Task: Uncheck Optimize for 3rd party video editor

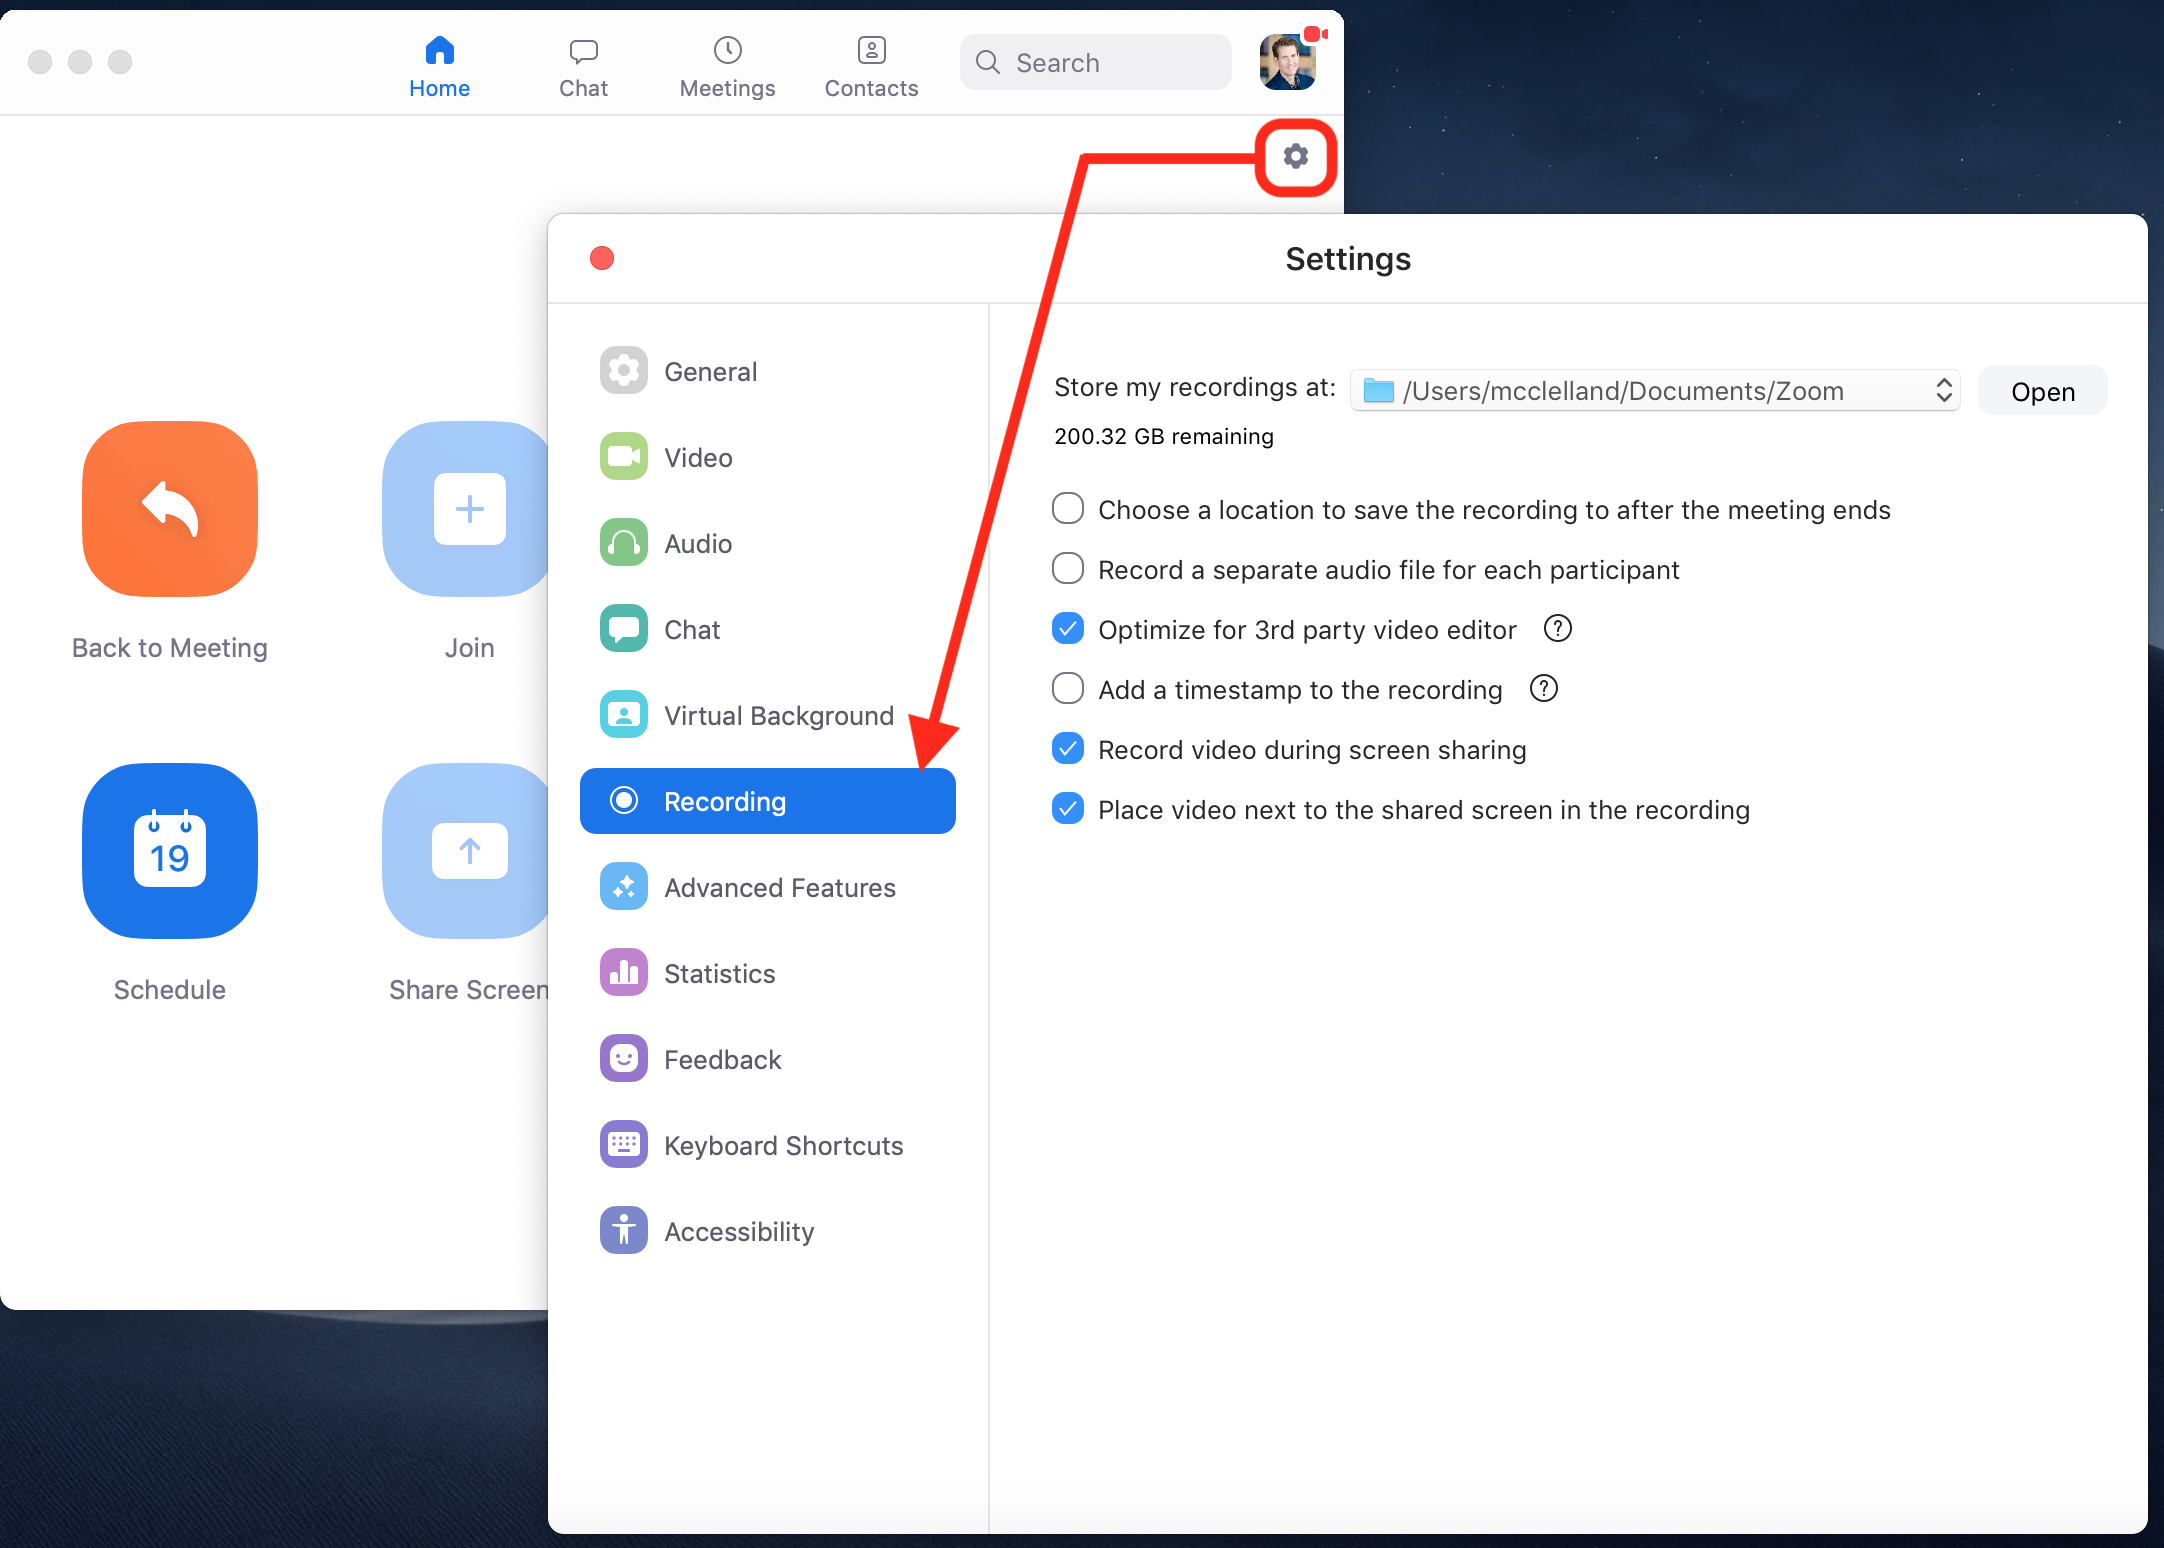Action: (1068, 629)
